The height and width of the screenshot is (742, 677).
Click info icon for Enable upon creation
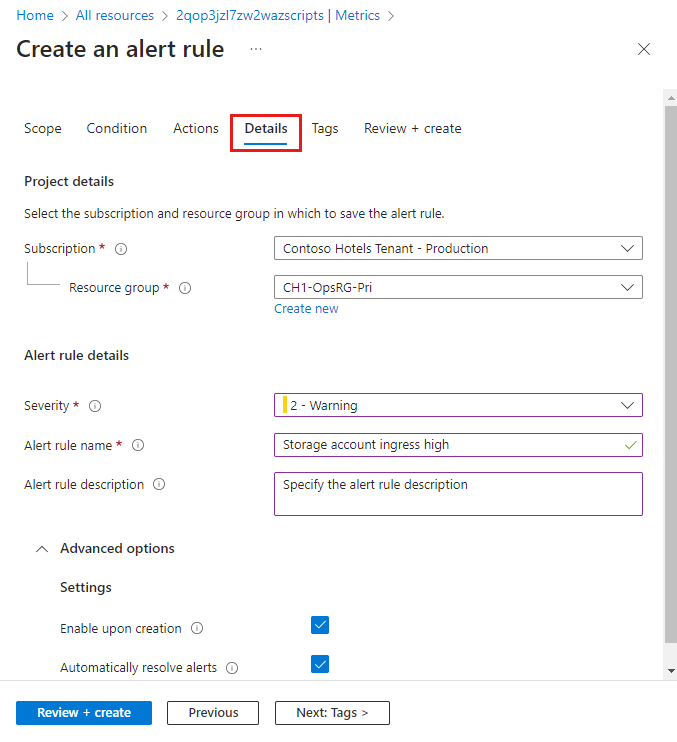[197, 629]
